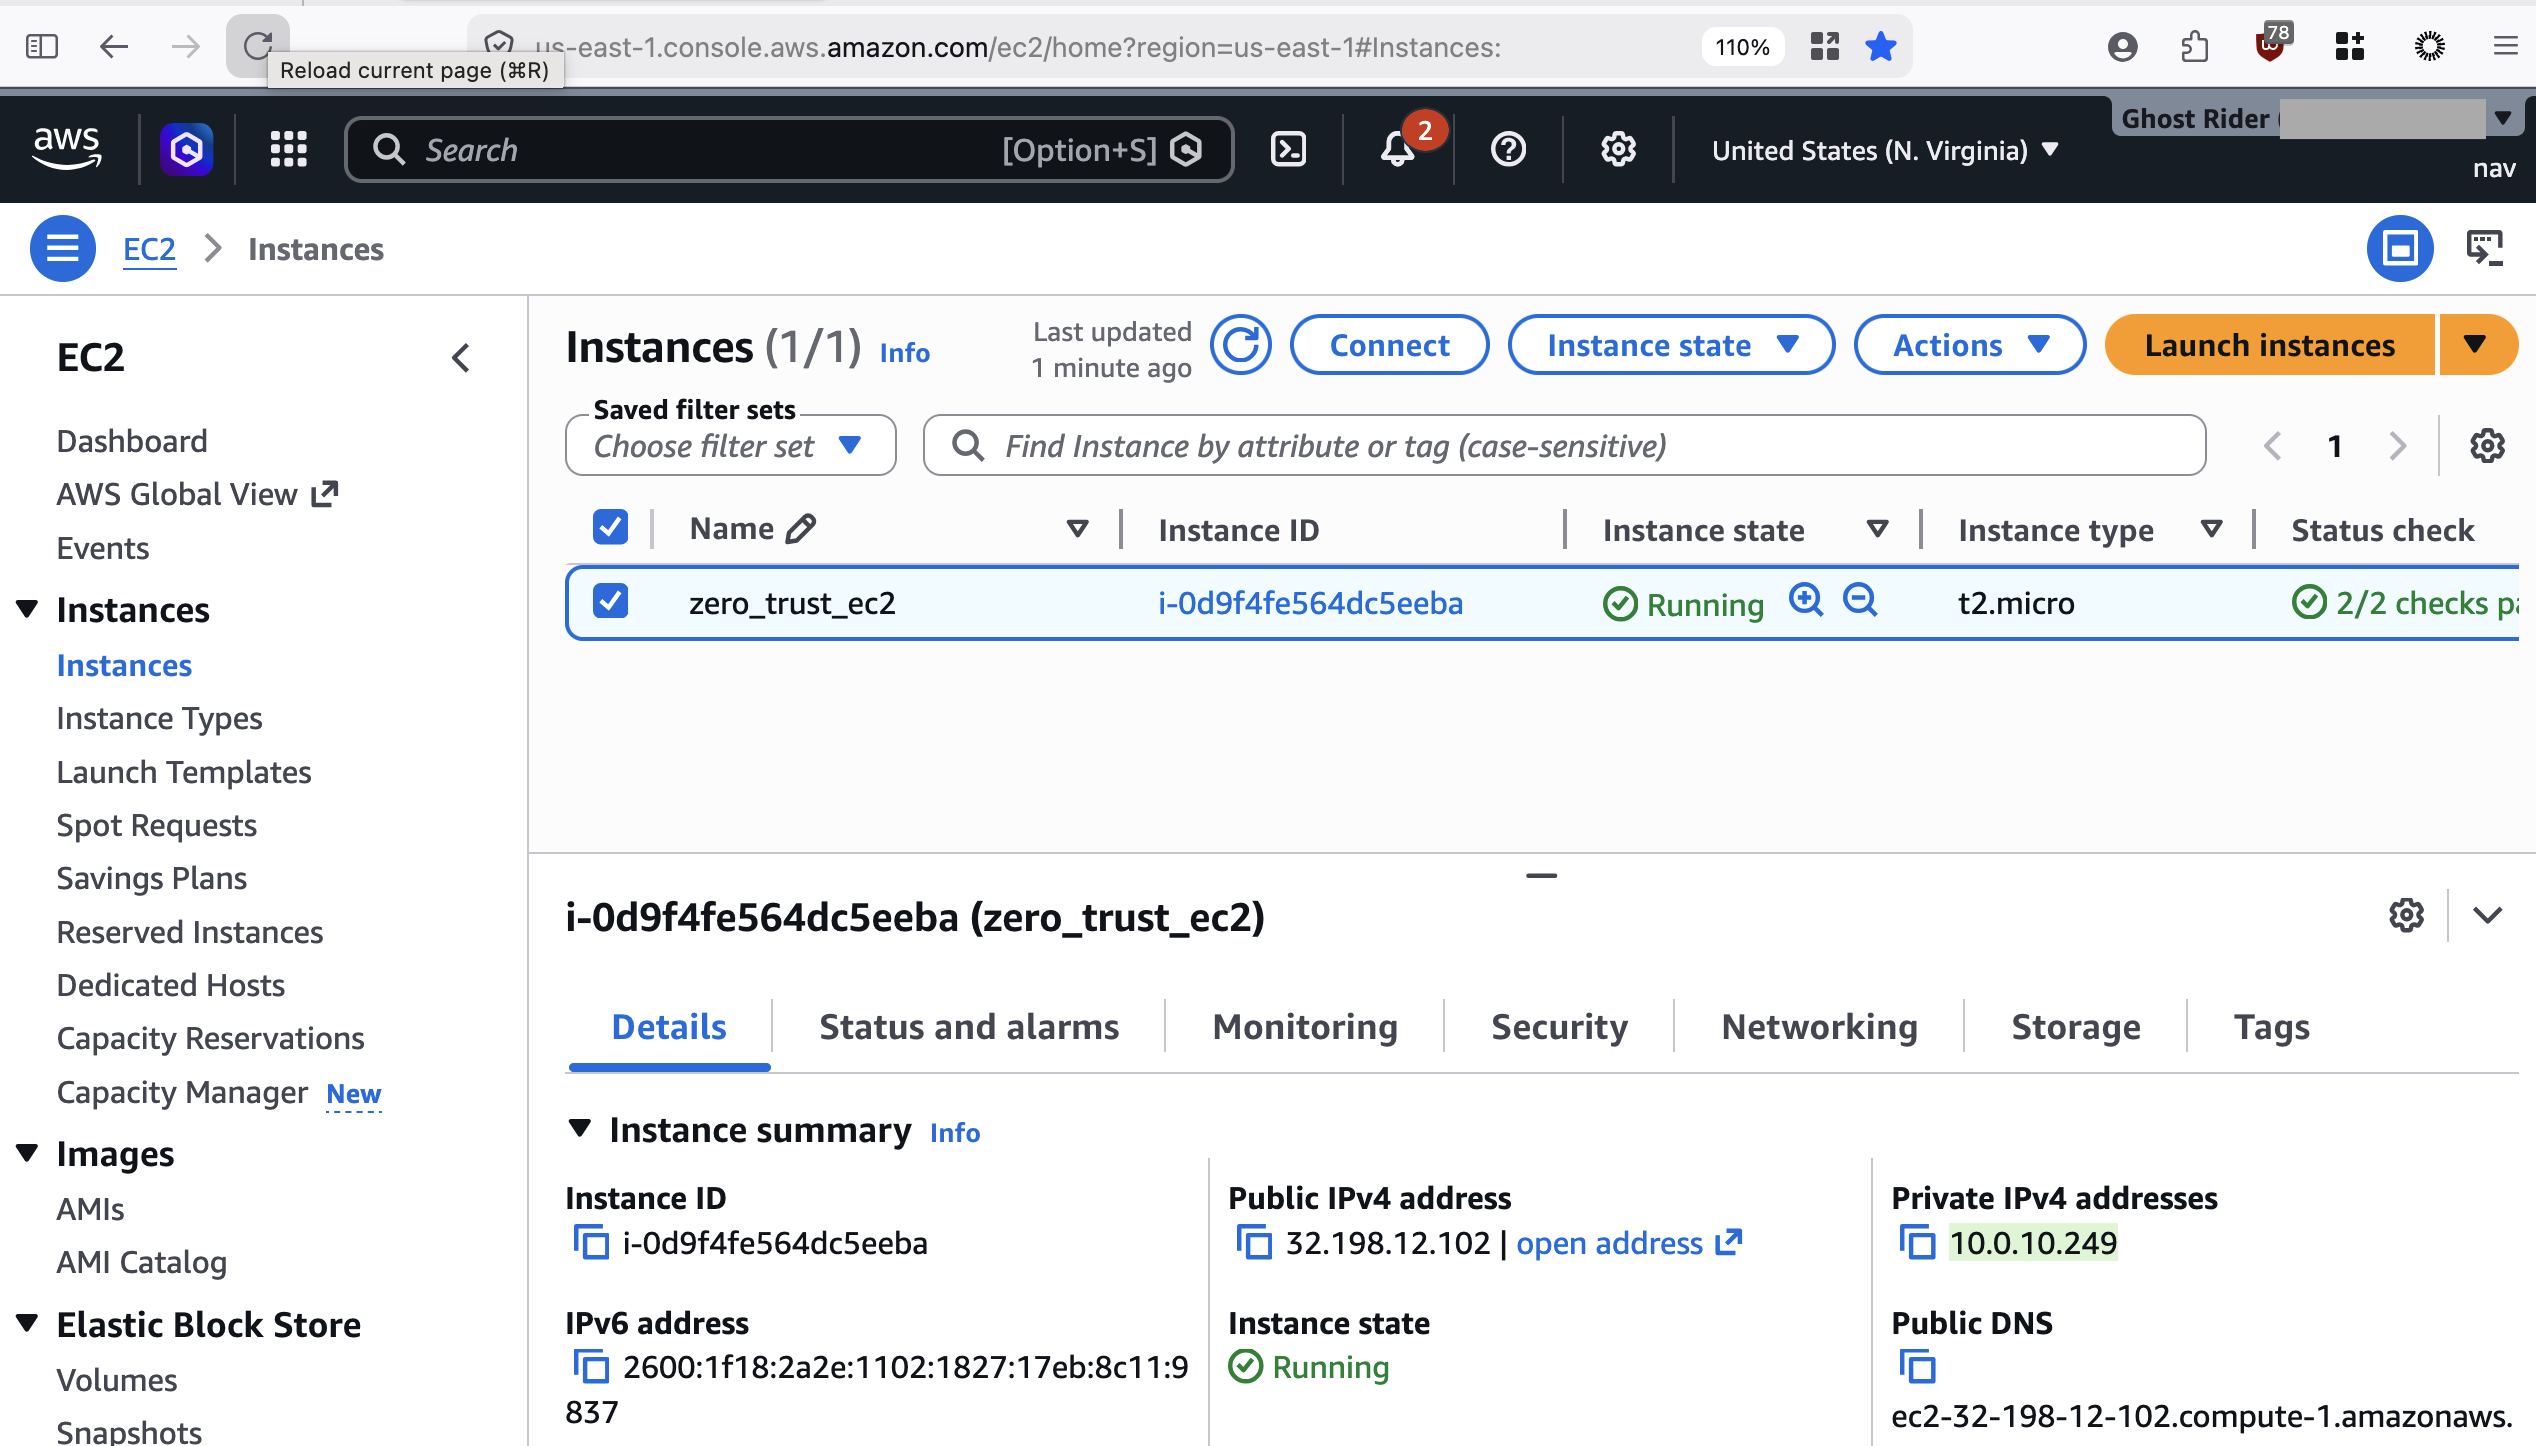Copy the Private IPv4 address
This screenshot has width=2536, height=1446.
pyautogui.click(x=1917, y=1243)
